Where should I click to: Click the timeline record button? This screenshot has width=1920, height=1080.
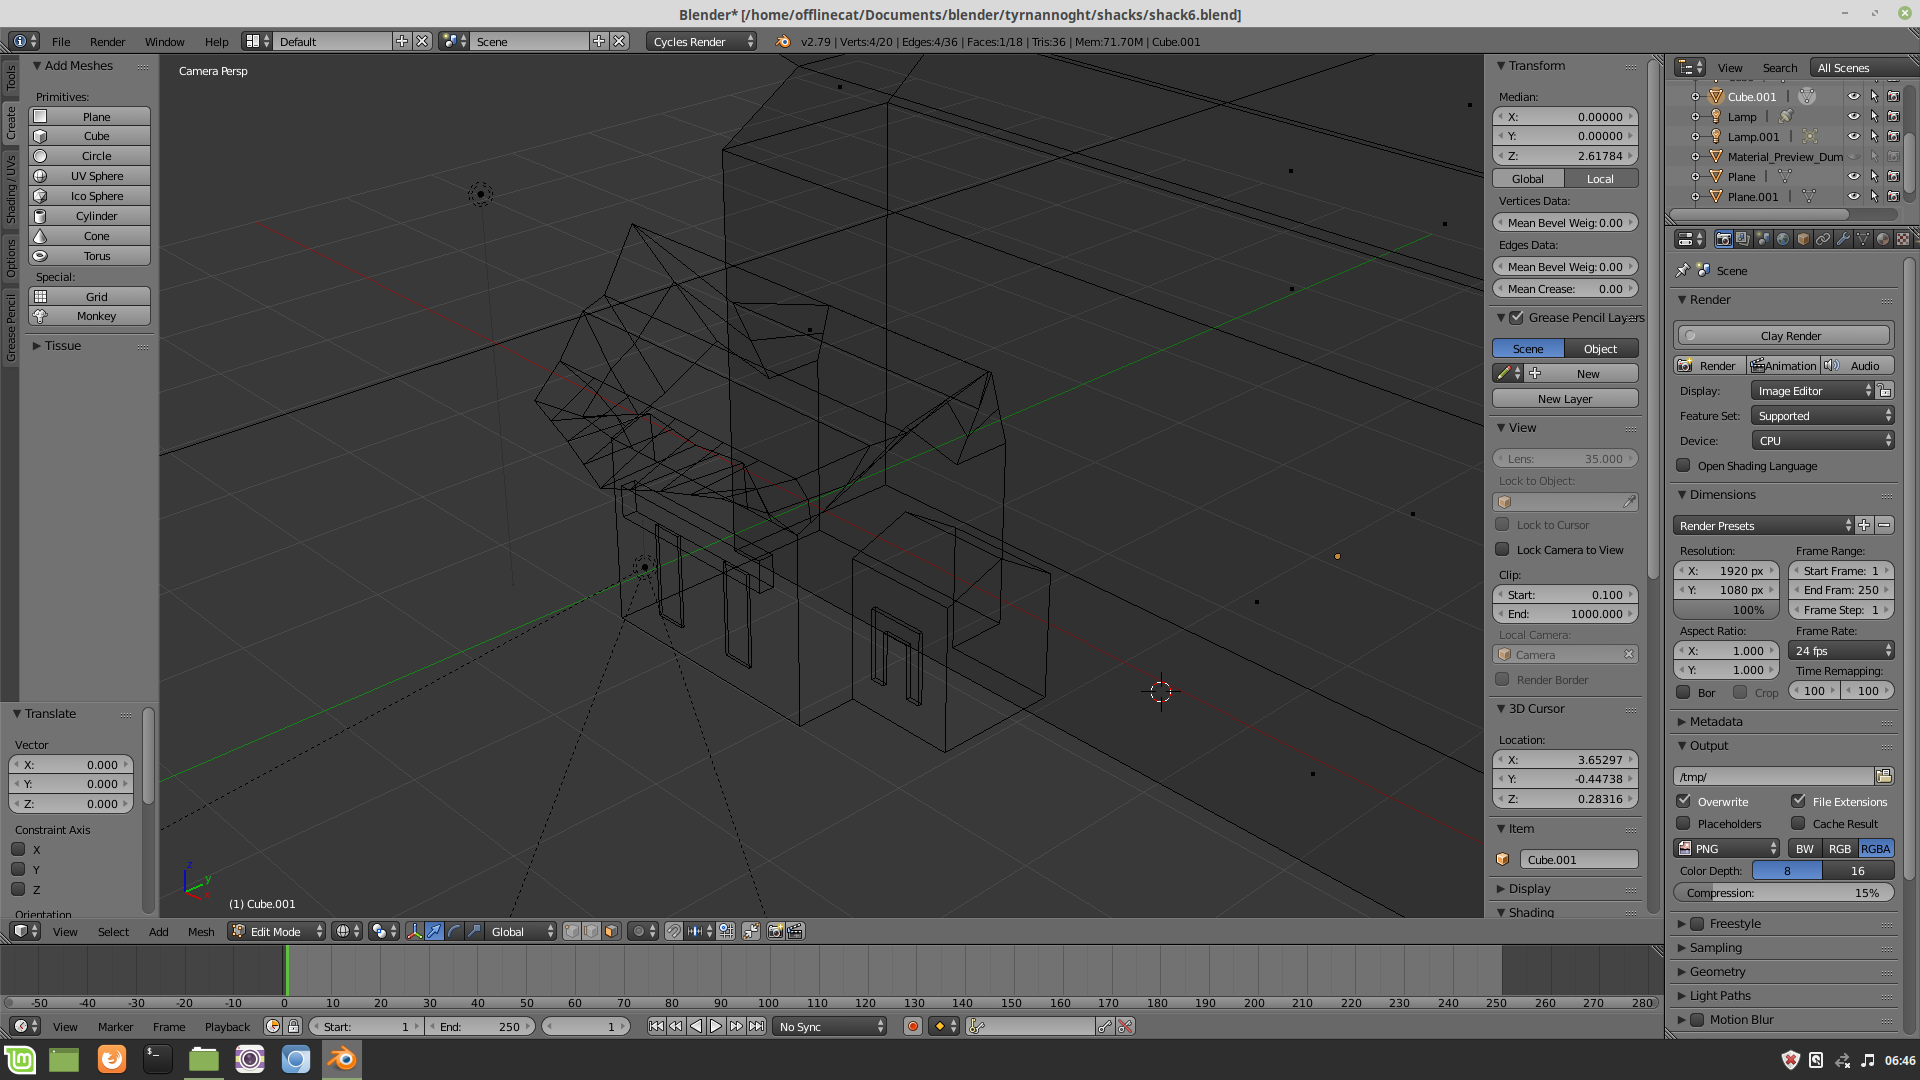coord(912,1026)
